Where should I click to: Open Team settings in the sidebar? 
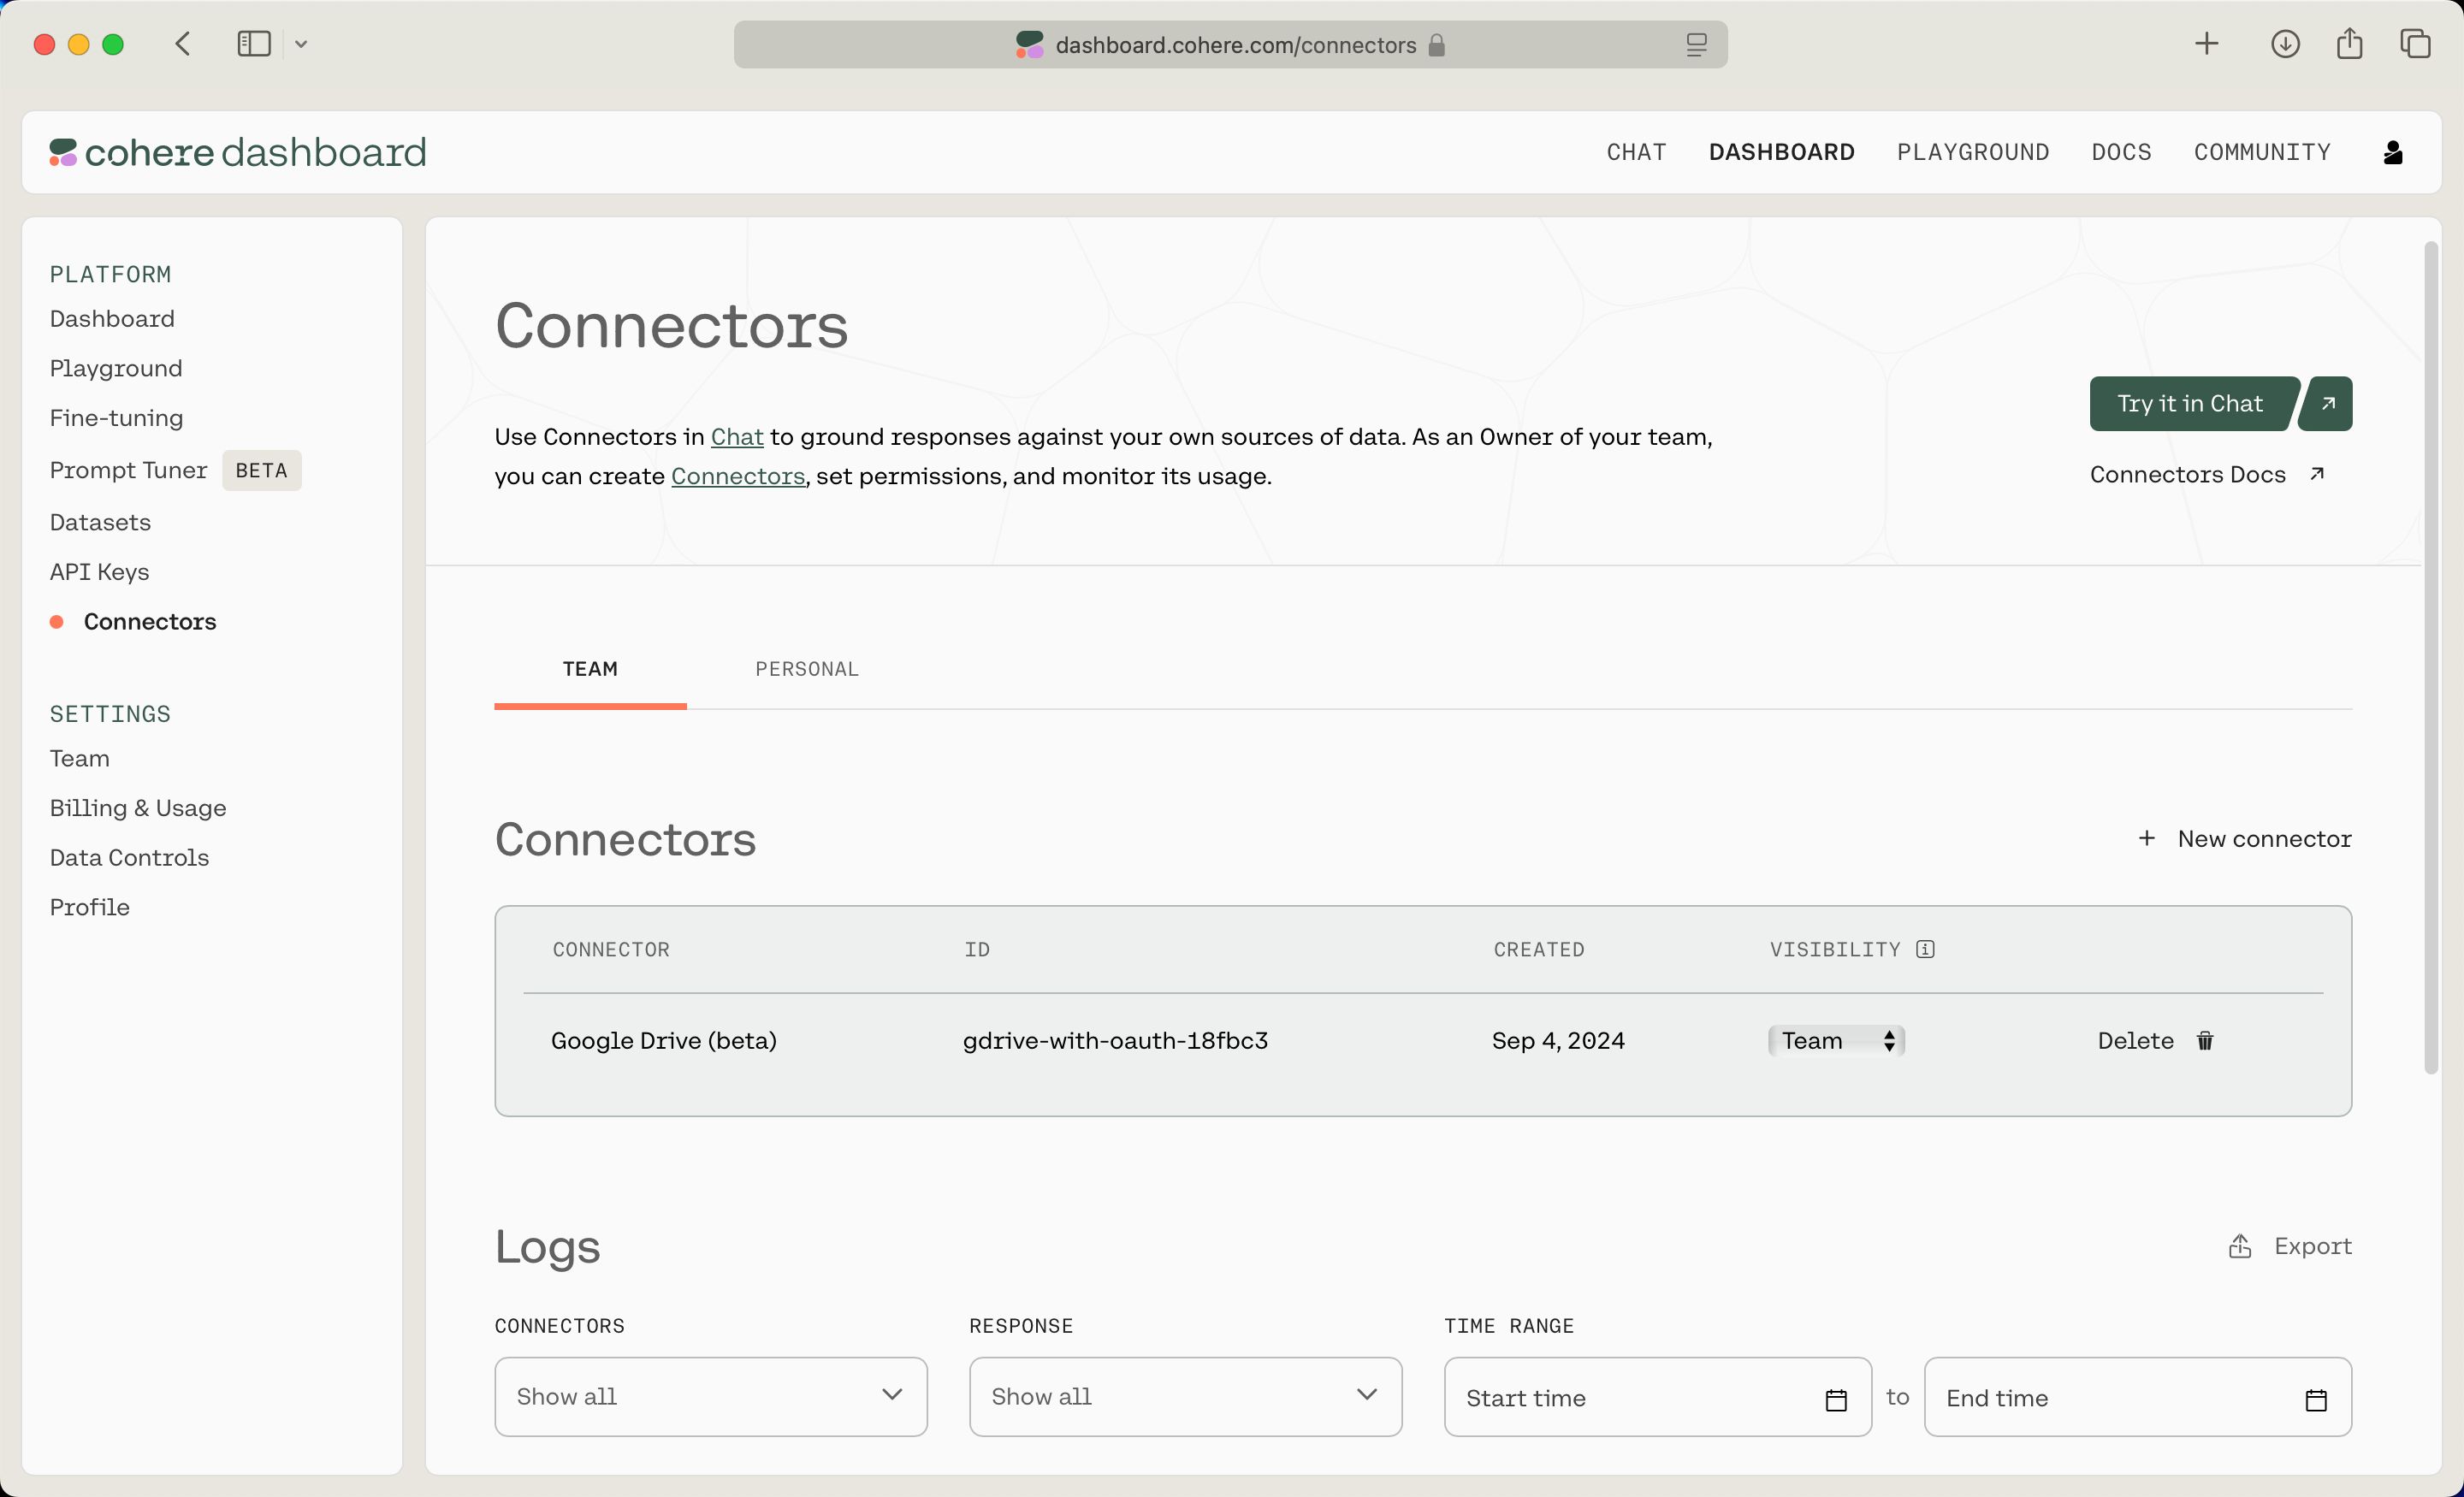coord(80,758)
